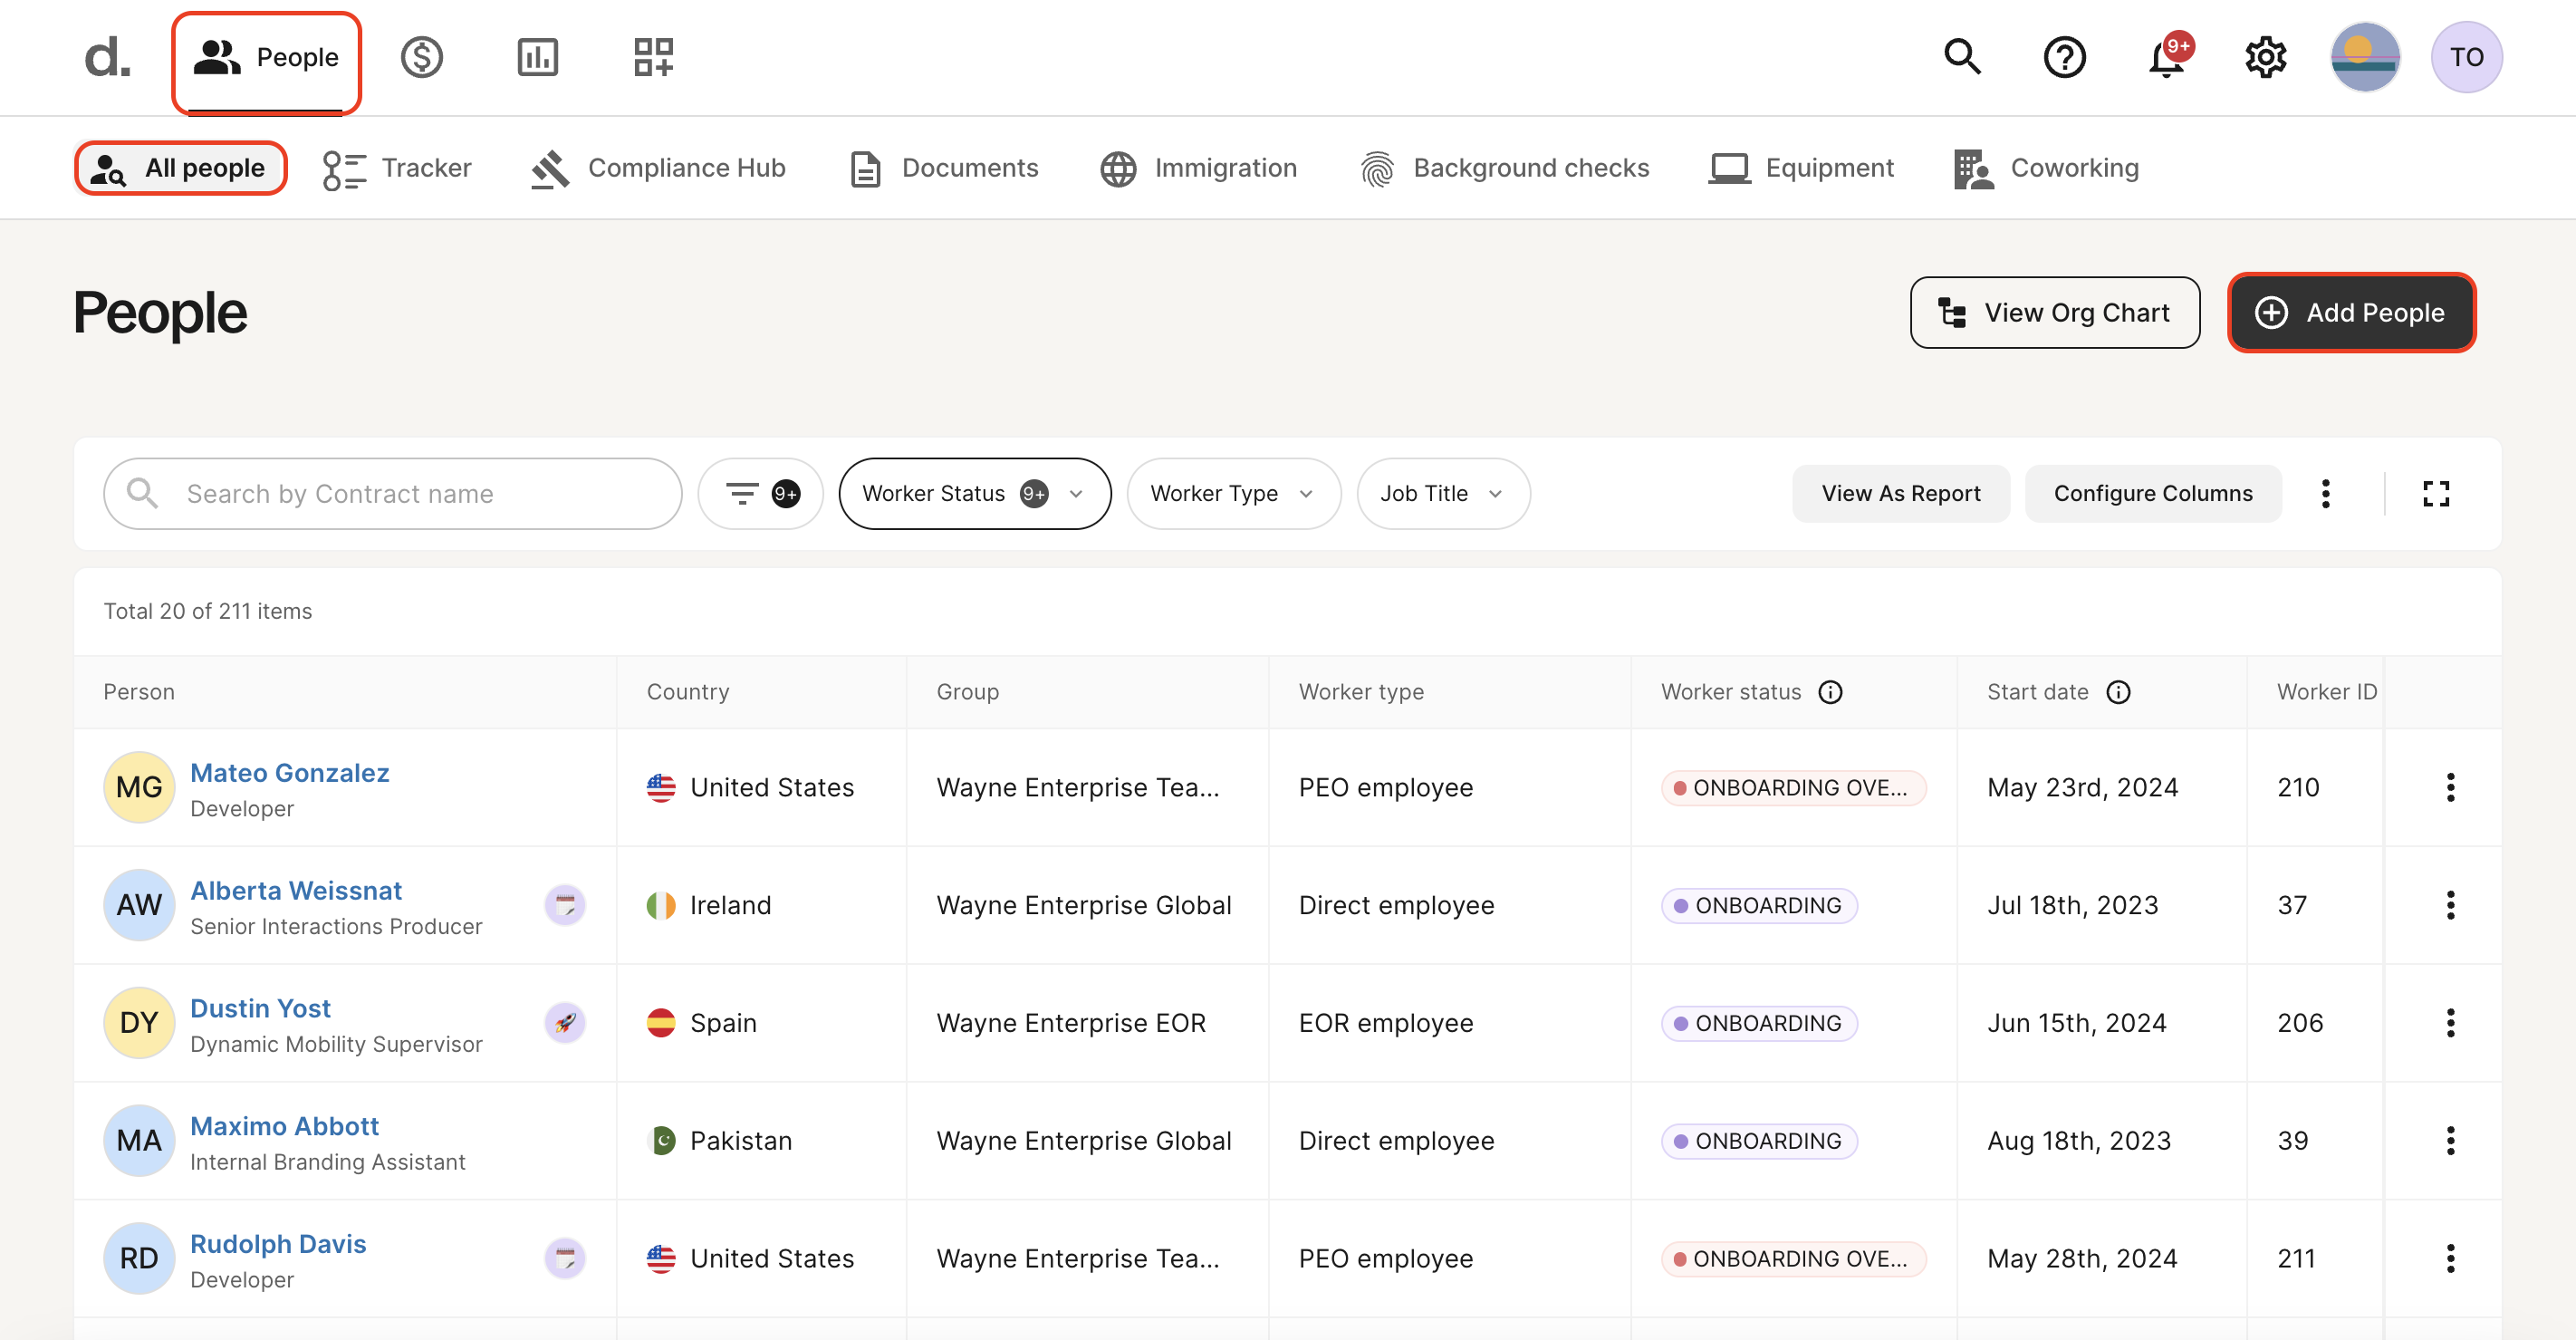
Task: Open the reports chart icon
Action: click(x=538, y=57)
